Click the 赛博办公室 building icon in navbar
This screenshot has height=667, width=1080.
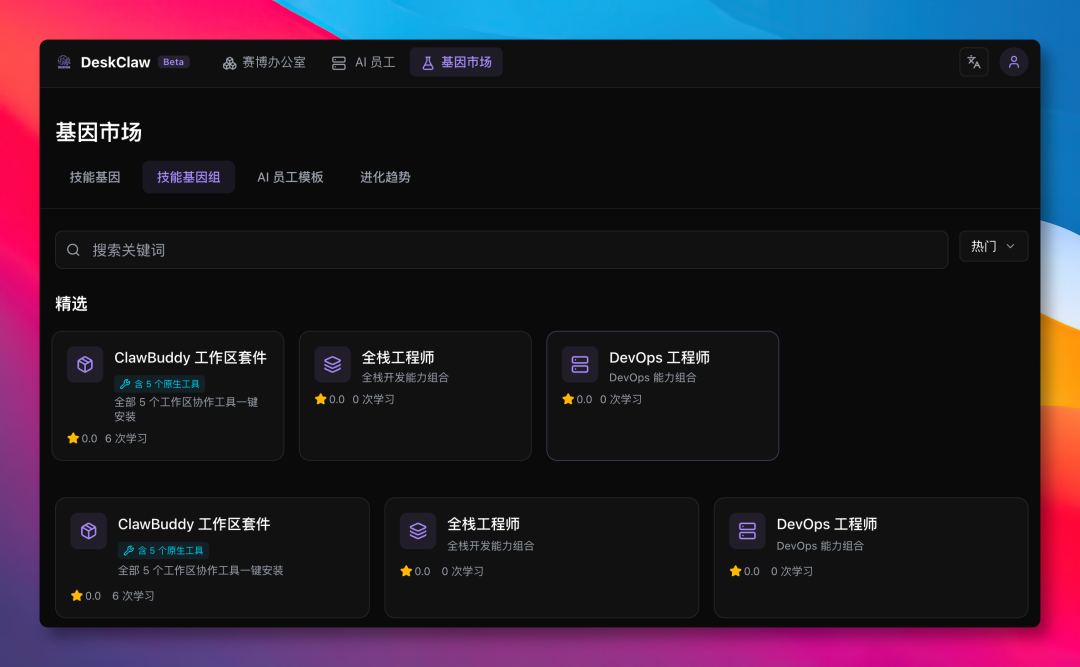click(x=228, y=61)
